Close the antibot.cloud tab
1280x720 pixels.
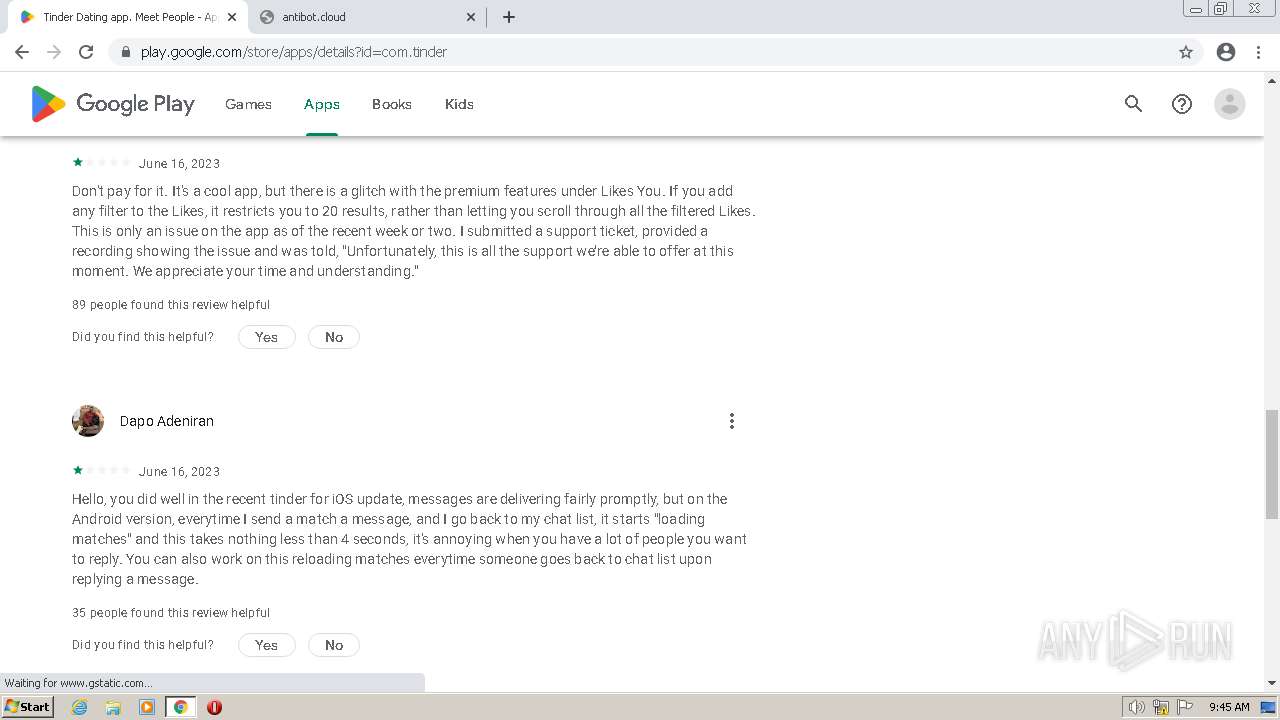click(471, 17)
